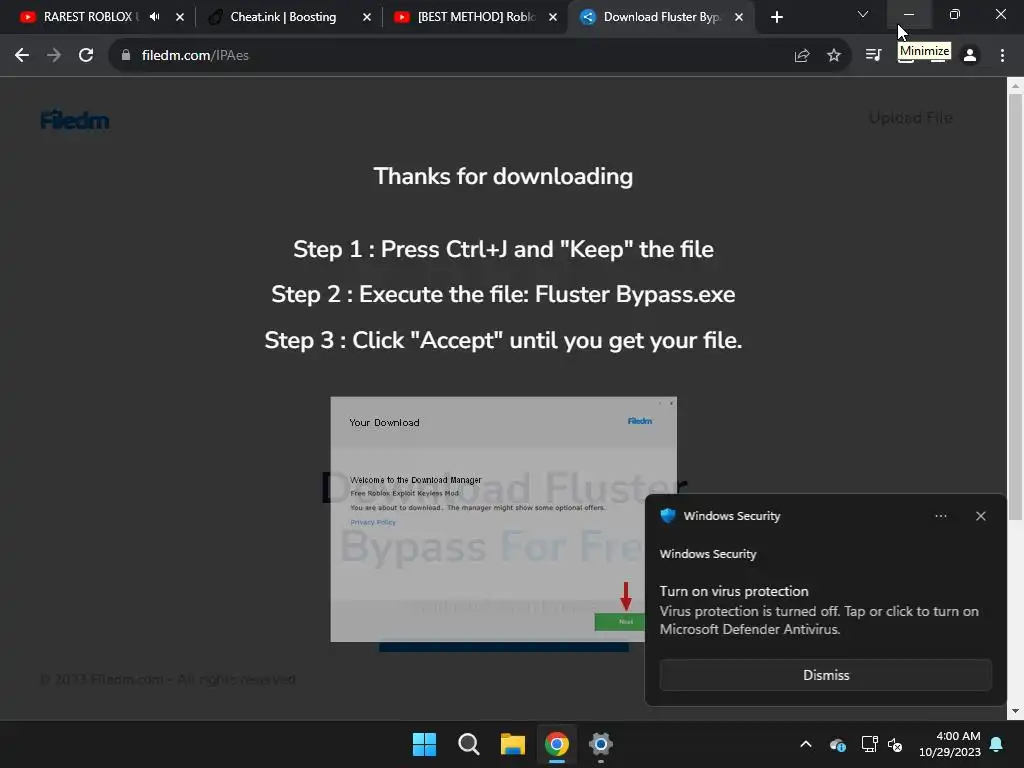Screen dimensions: 1024x768
Task: Close the Windows Security notification
Action: [980, 516]
